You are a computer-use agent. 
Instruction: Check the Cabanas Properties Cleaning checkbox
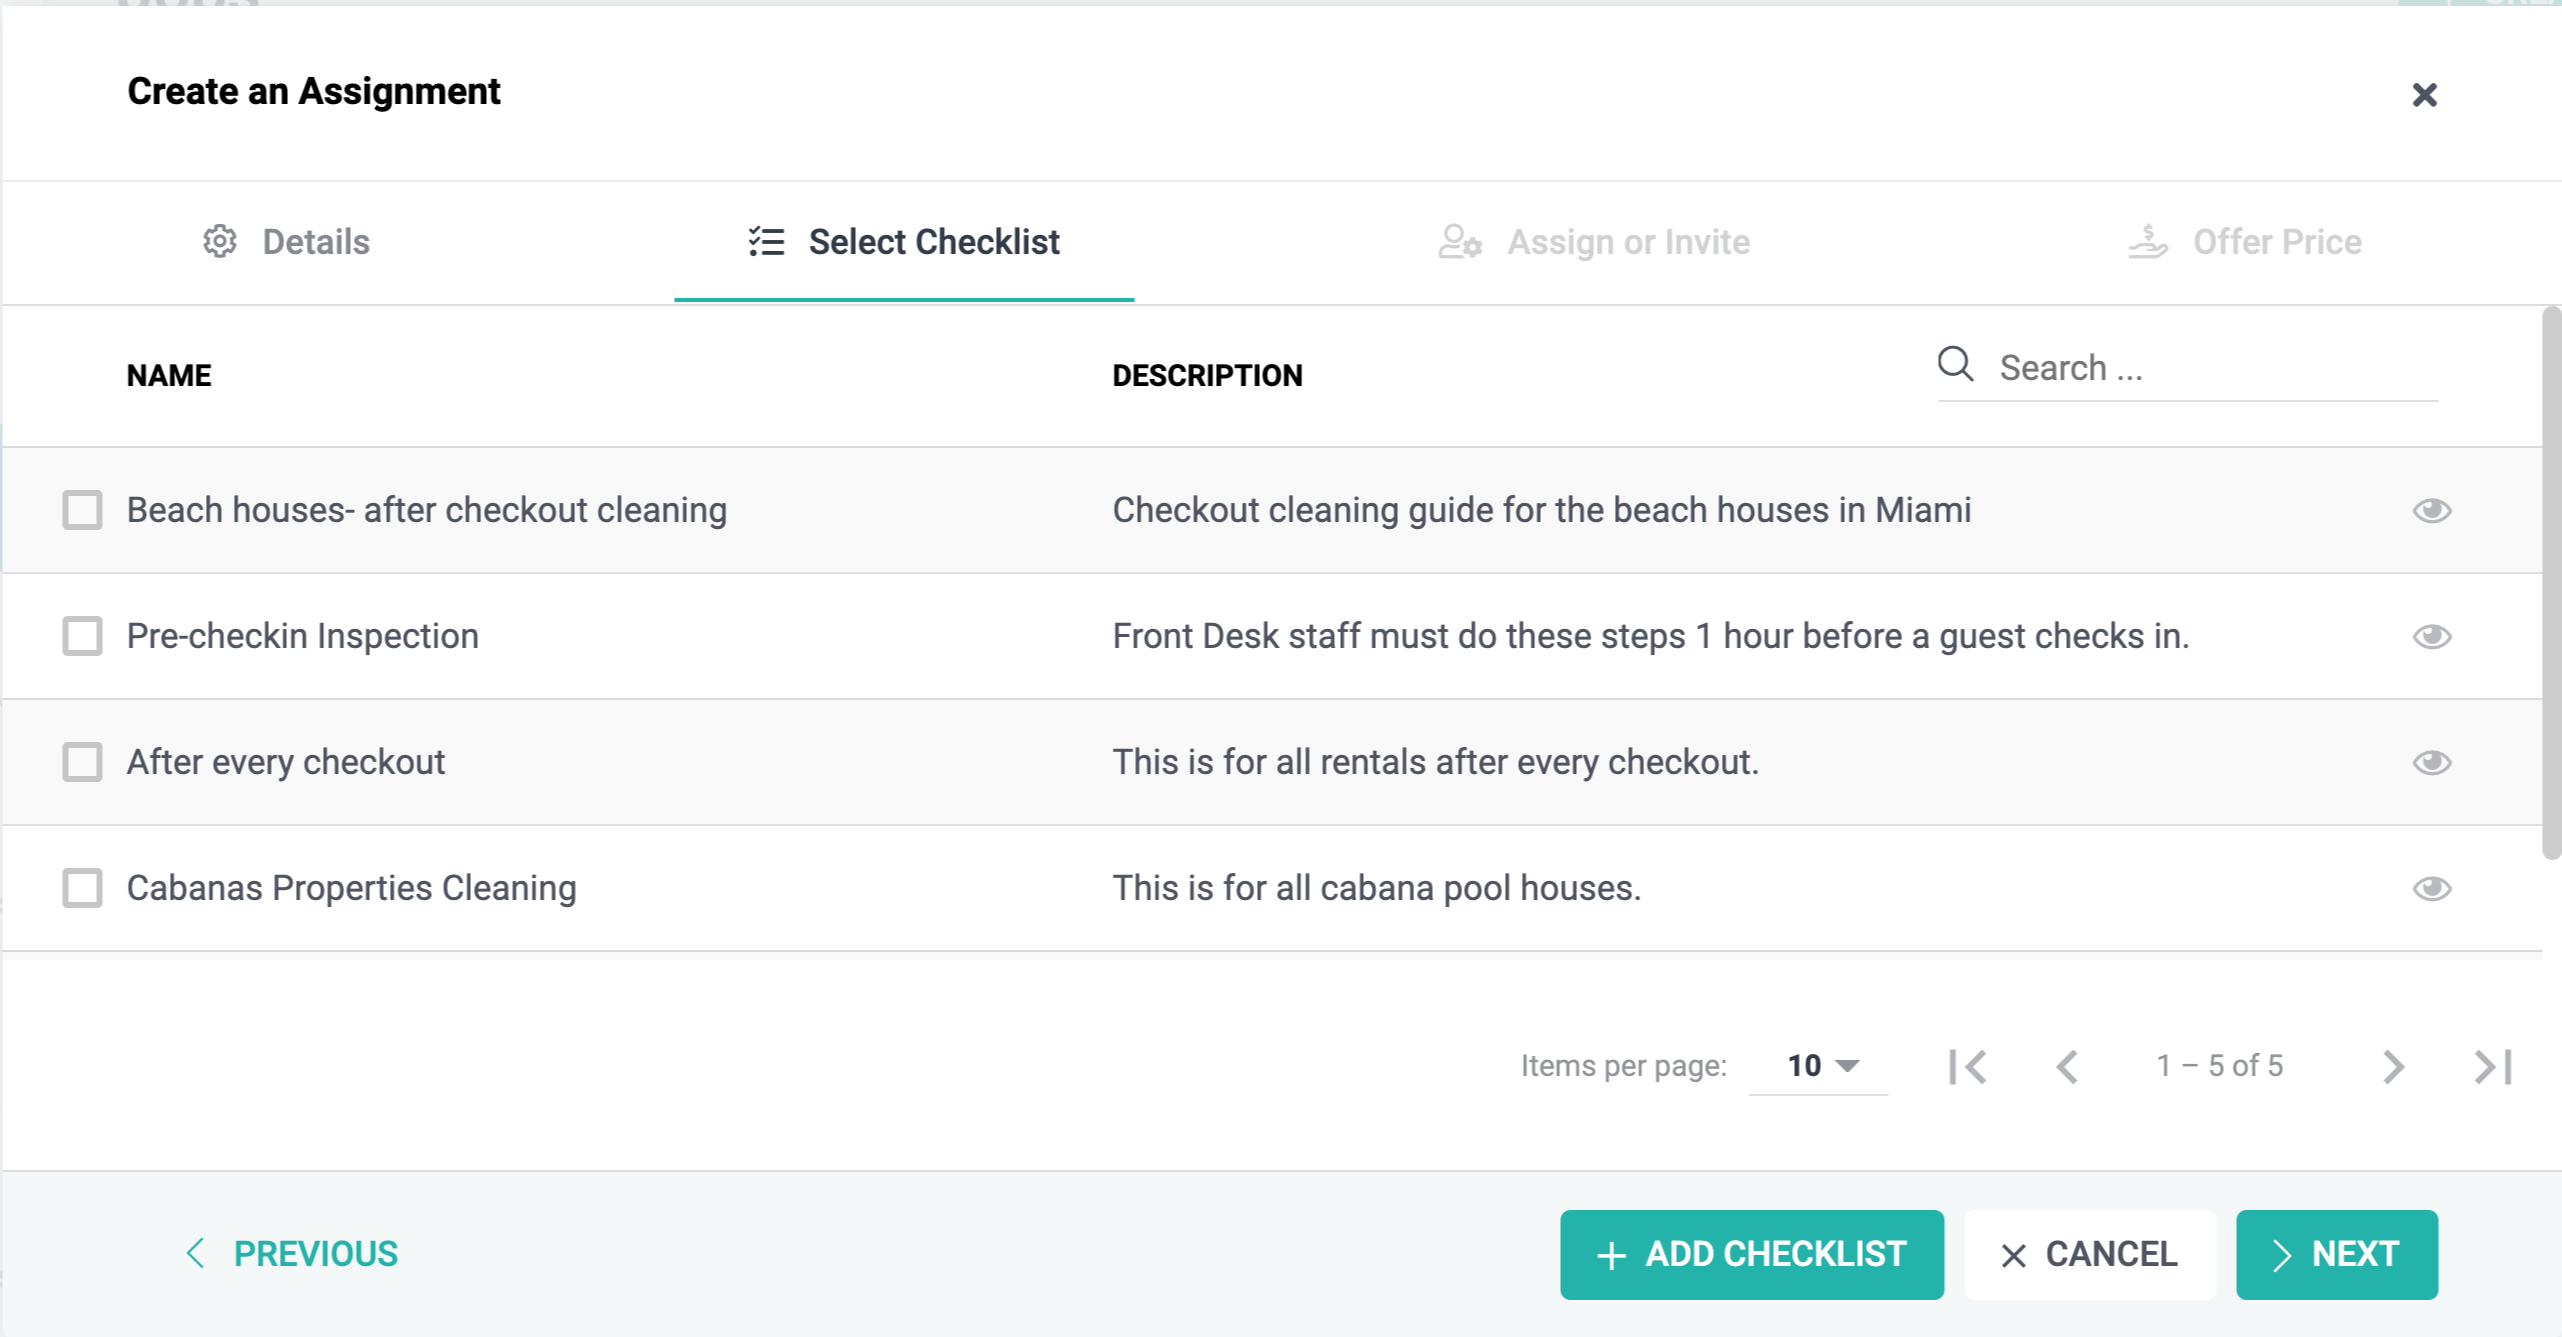click(x=83, y=888)
